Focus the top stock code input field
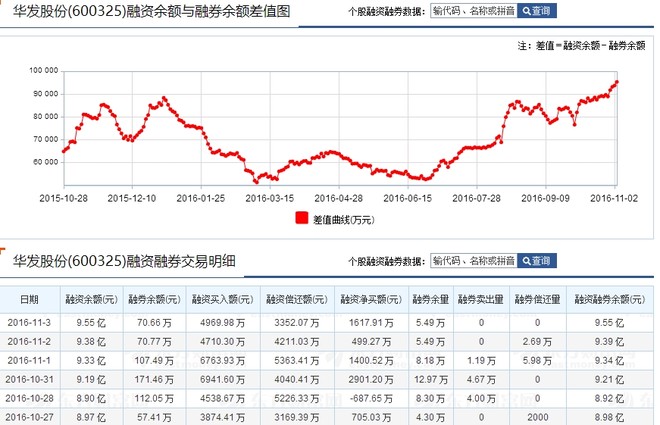The height and width of the screenshot is (425, 660). (474, 11)
